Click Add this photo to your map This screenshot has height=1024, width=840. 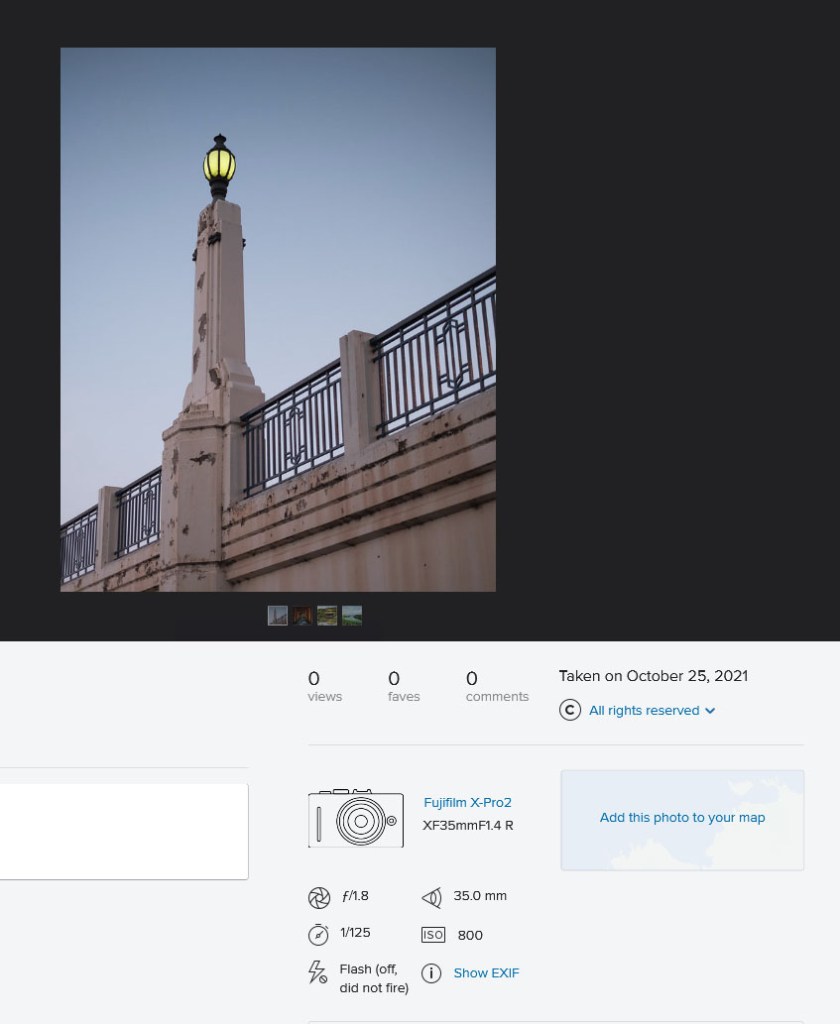point(682,818)
